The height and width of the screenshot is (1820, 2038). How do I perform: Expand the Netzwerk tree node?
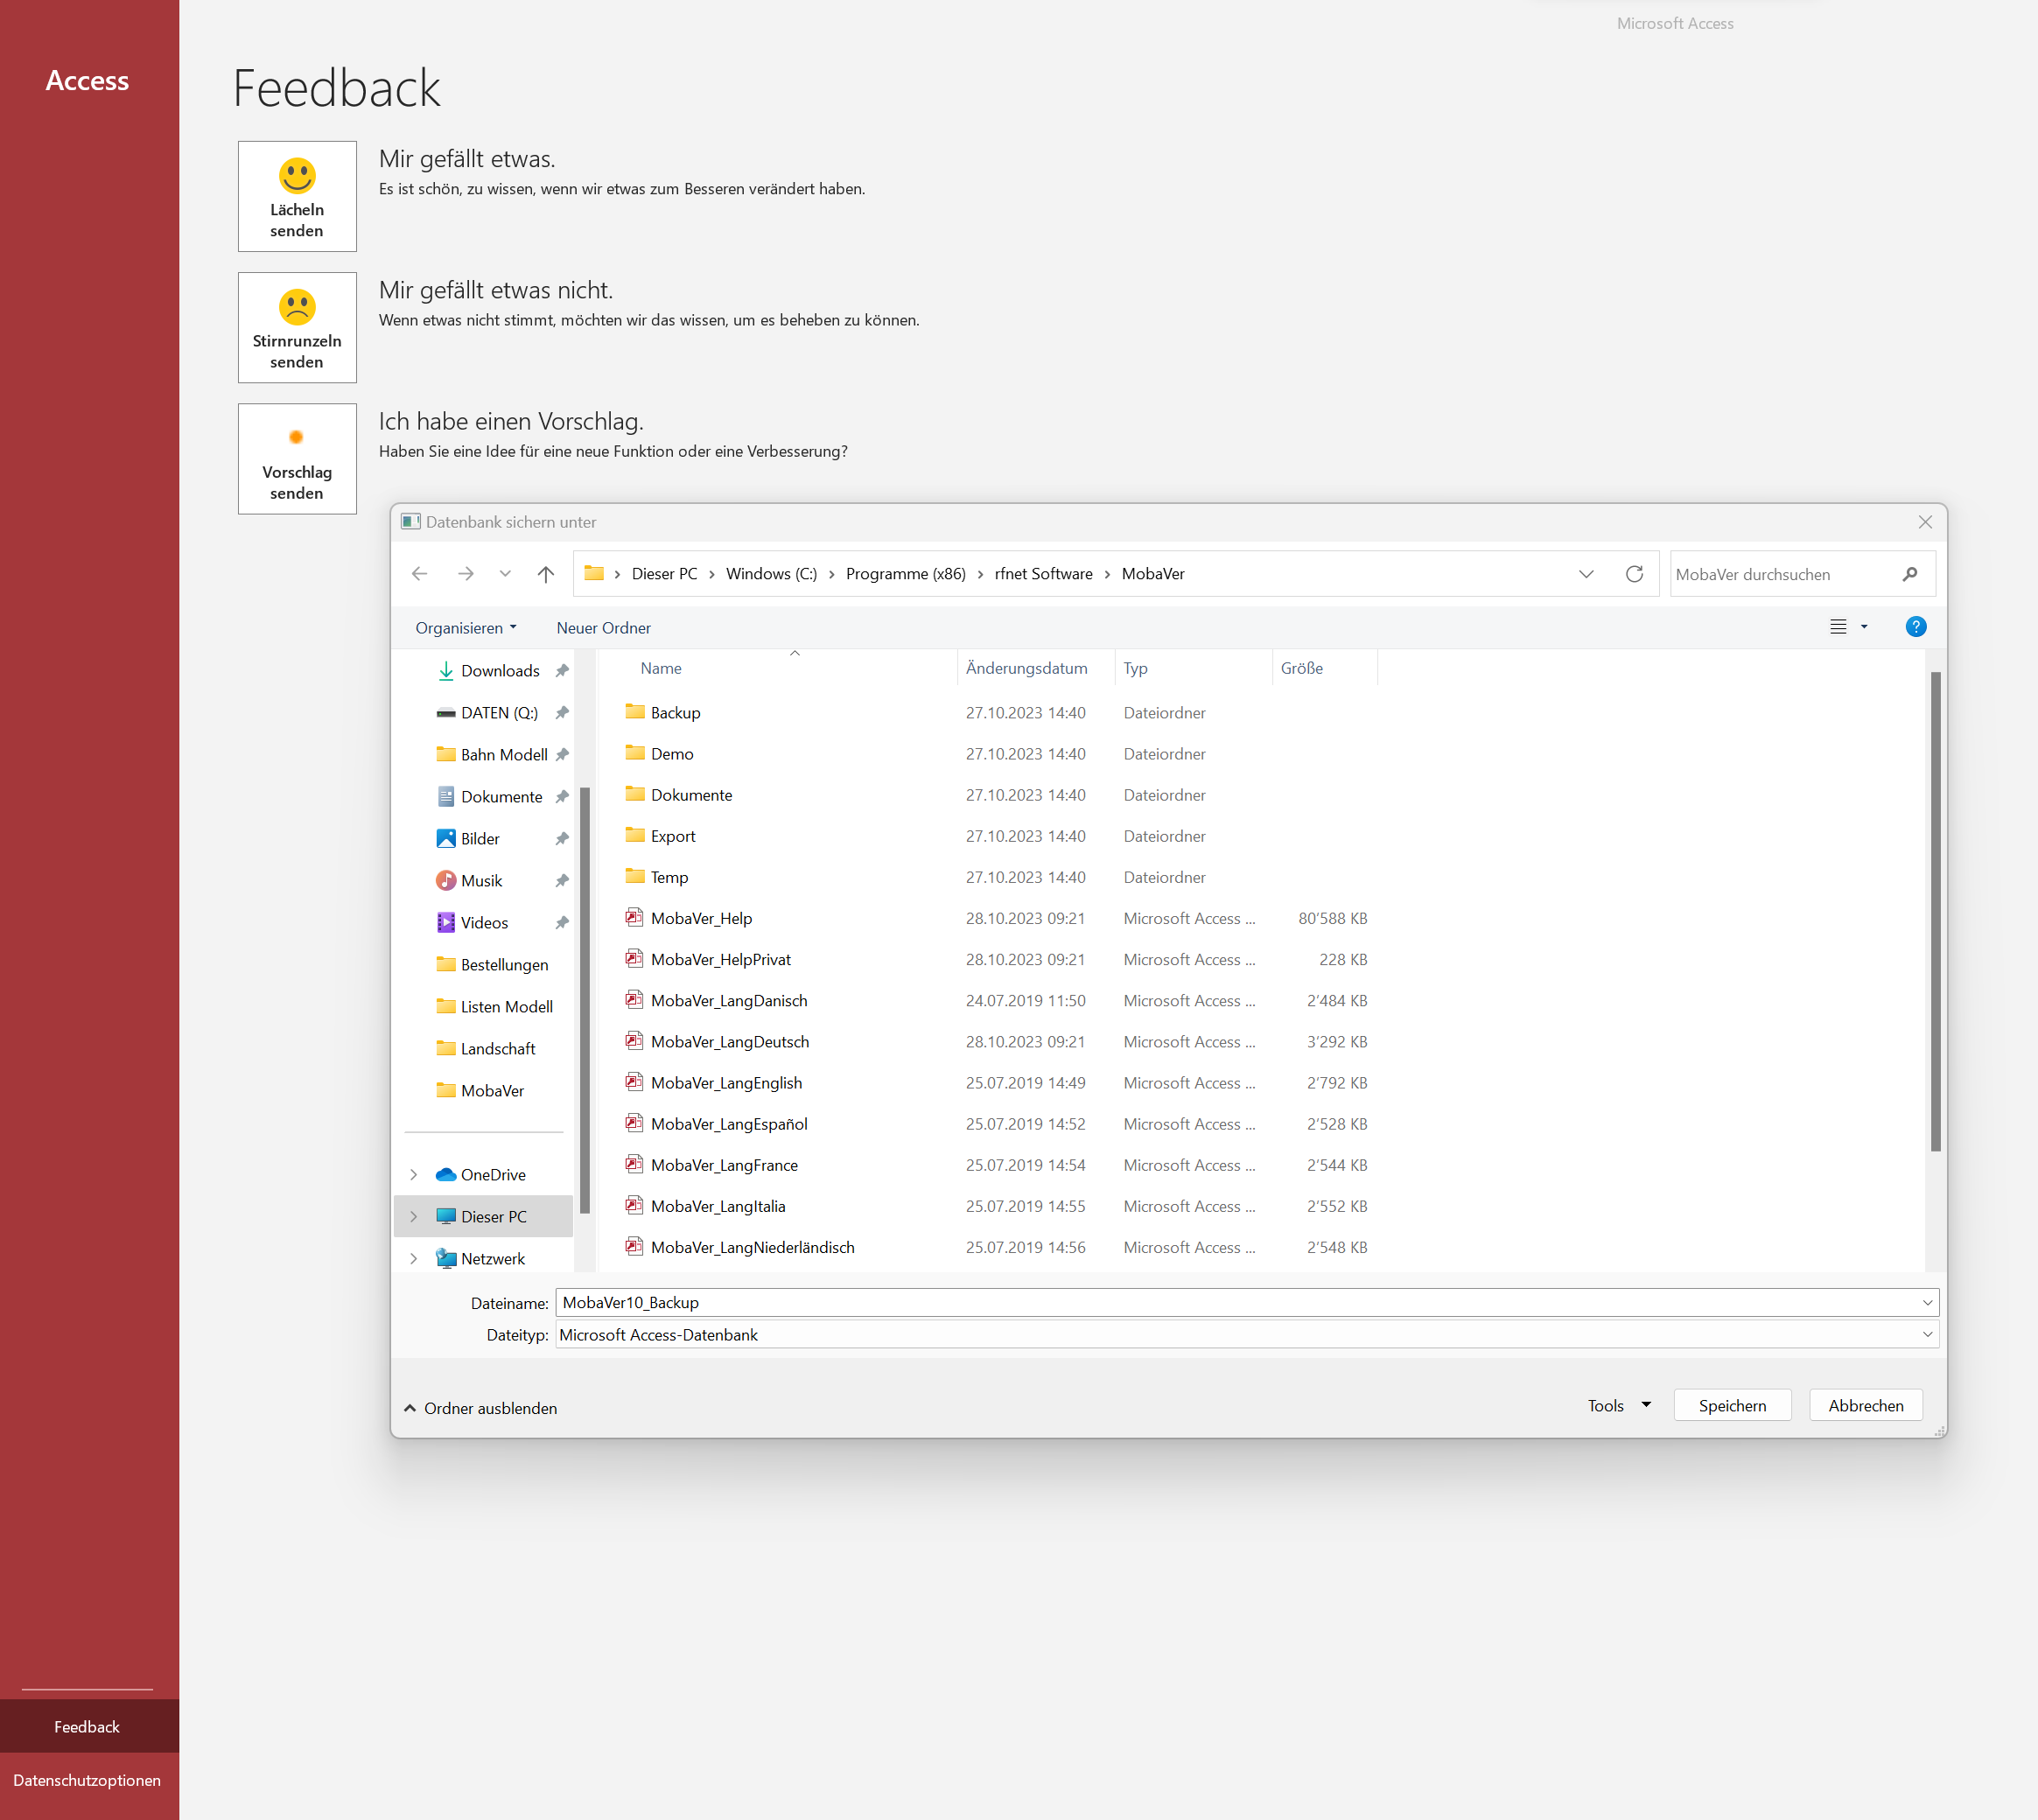click(x=414, y=1259)
